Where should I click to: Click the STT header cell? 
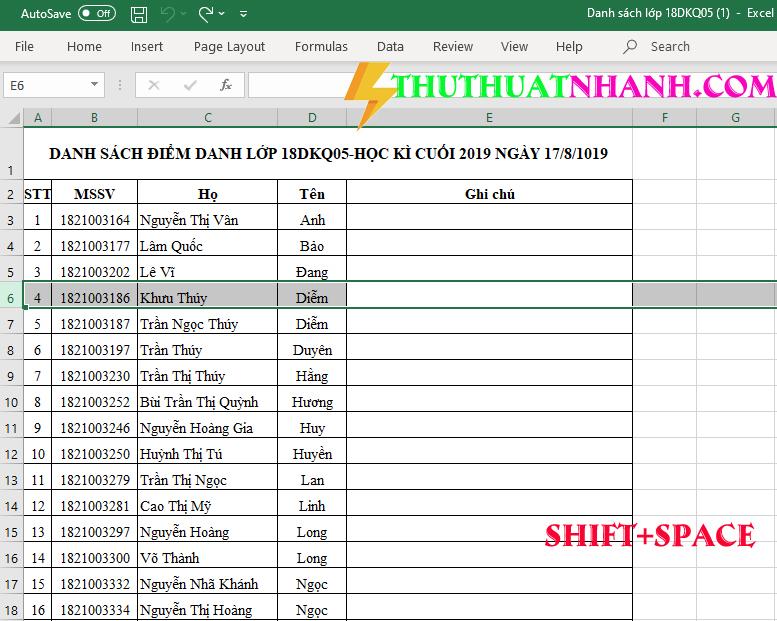(38, 194)
